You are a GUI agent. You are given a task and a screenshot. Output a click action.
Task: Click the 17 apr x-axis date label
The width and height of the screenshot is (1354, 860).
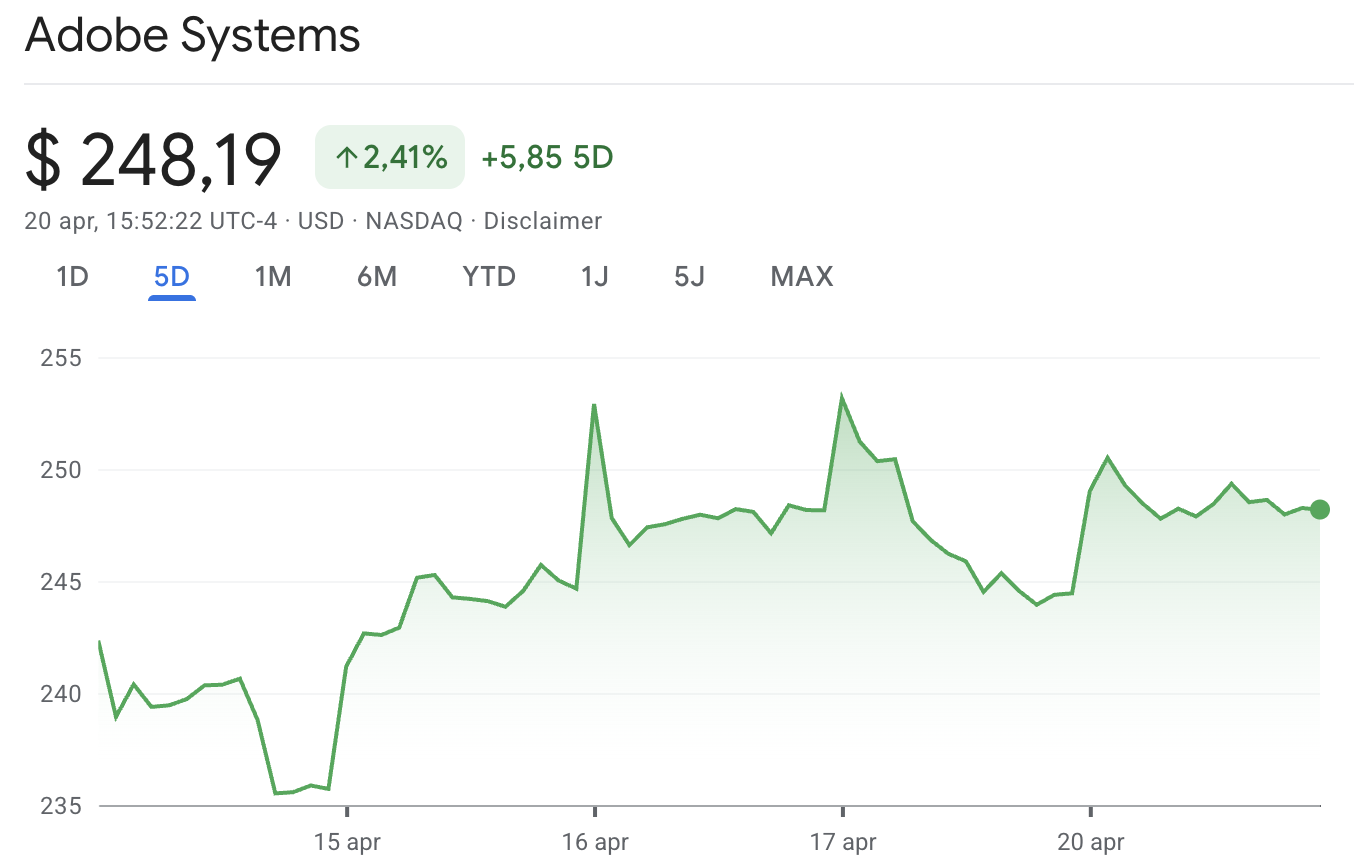tap(843, 842)
